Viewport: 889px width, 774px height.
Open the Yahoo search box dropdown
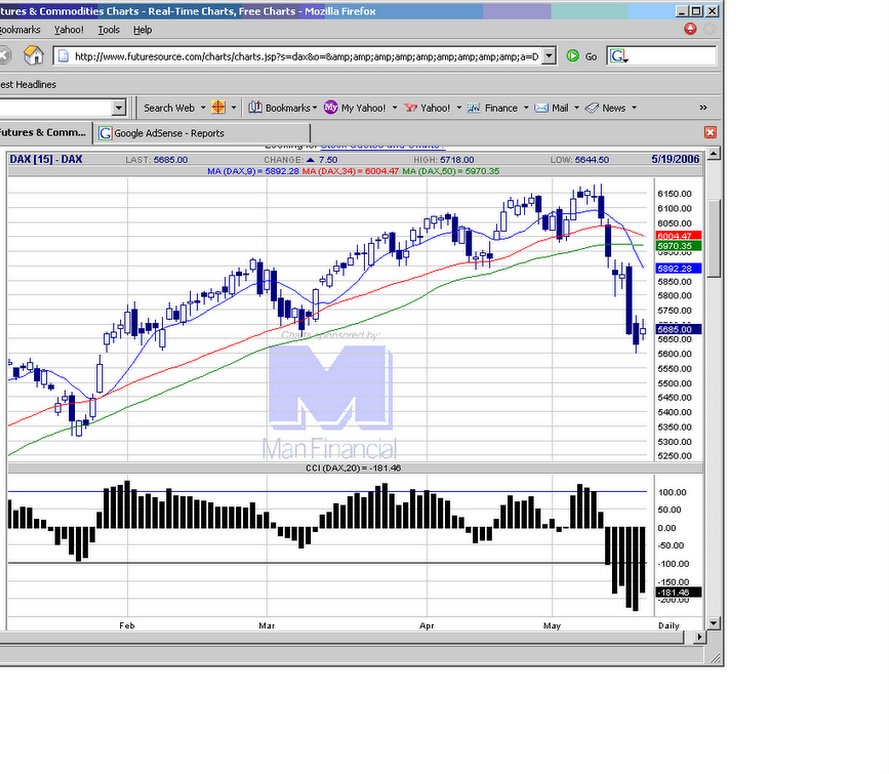118,107
